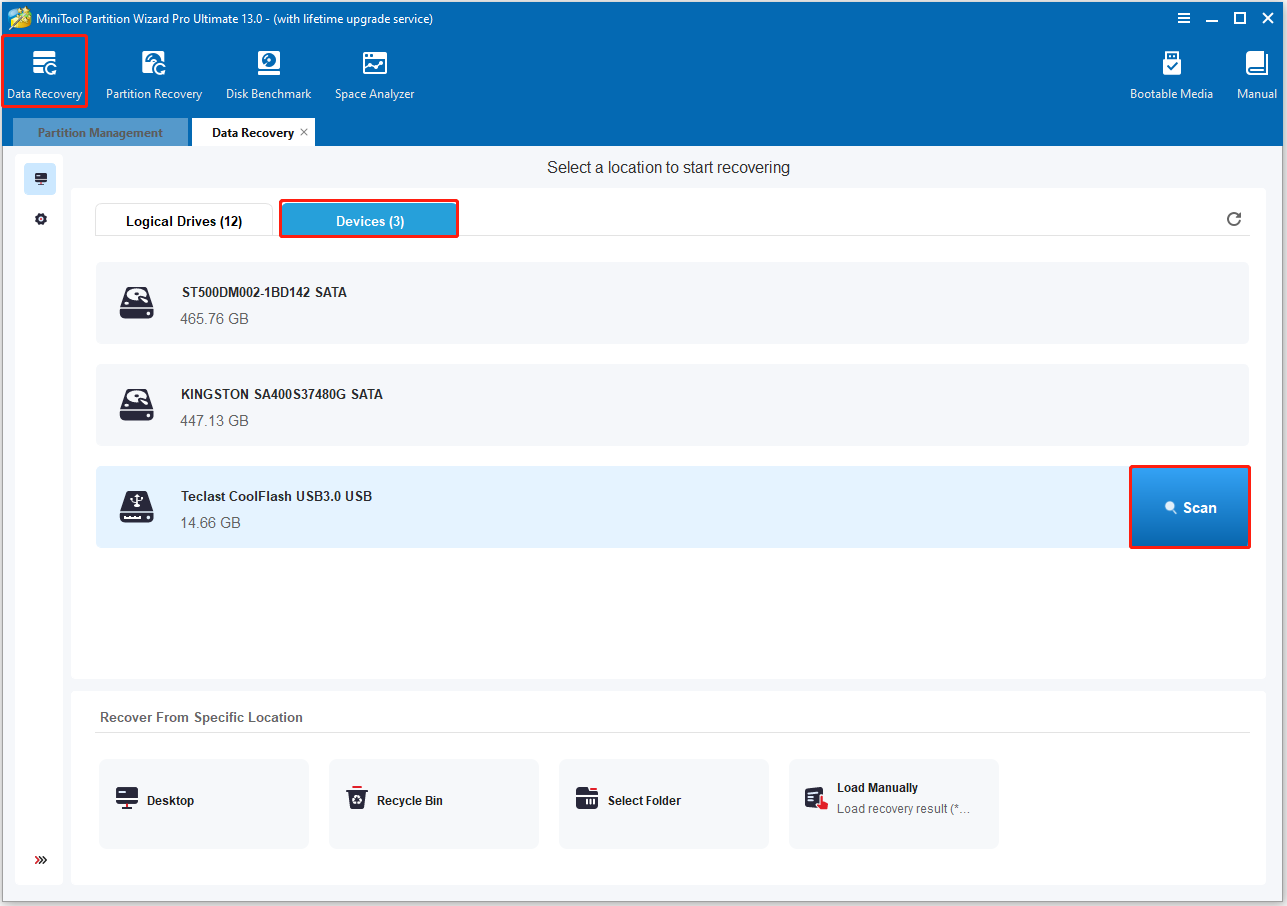Expand the left sidebar panel
Screen dimensions: 1287x906
40,859
